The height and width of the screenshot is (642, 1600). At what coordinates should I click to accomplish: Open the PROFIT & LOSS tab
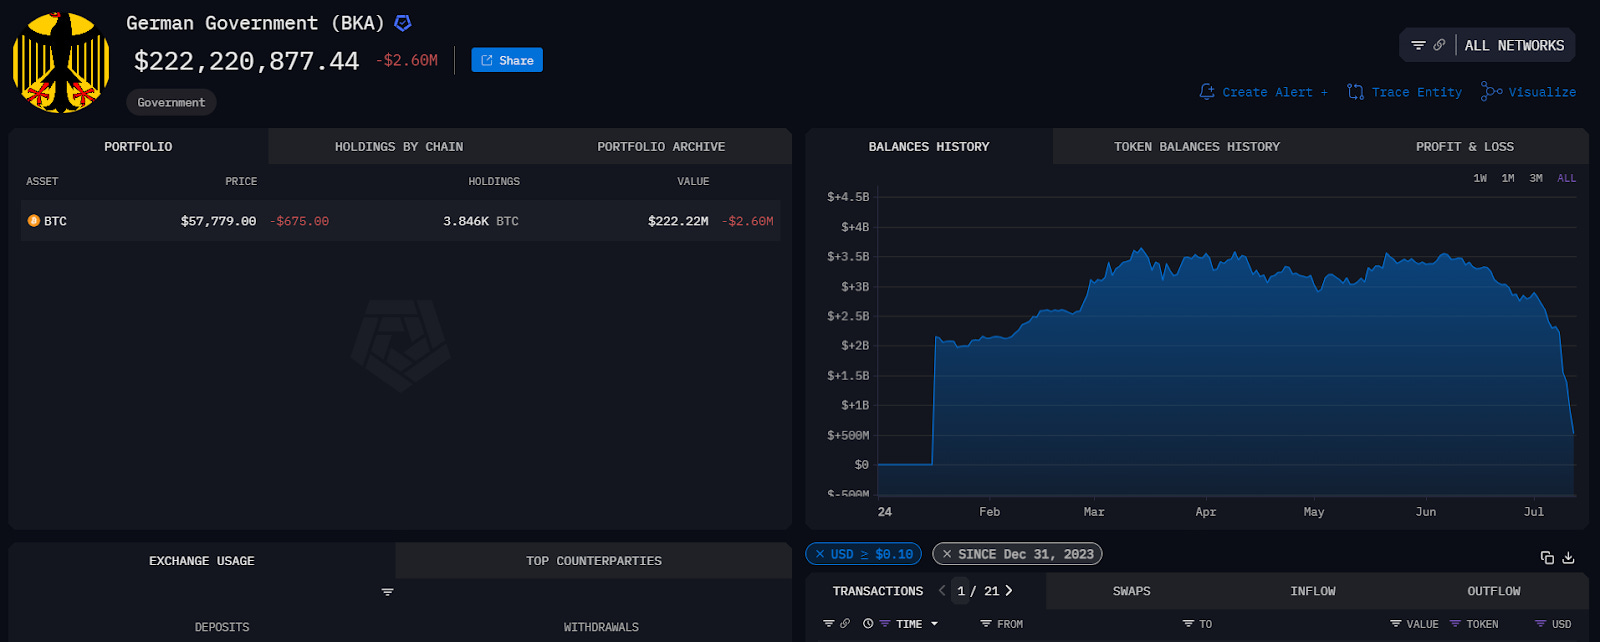[1465, 146]
